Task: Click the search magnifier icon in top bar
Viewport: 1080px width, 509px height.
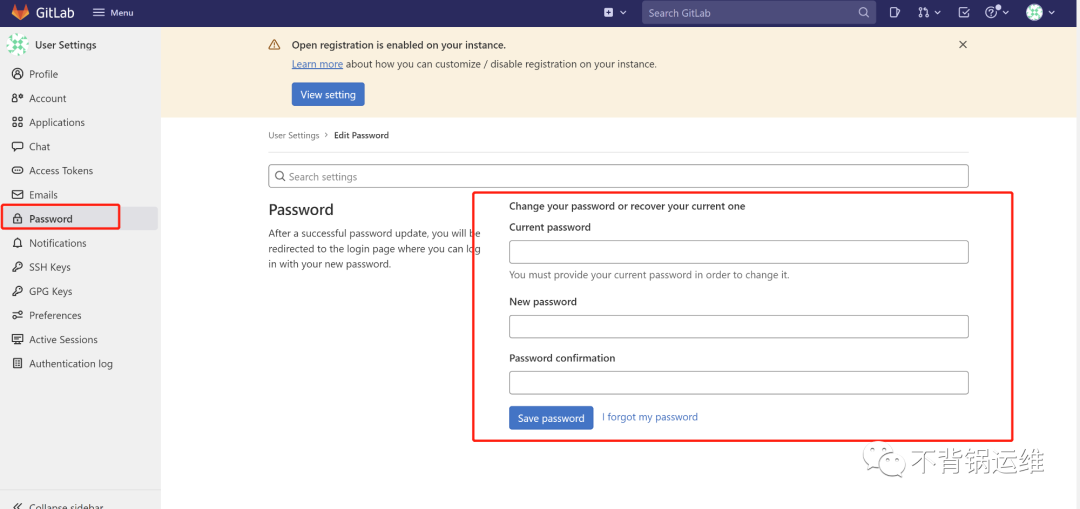Action: 863,12
